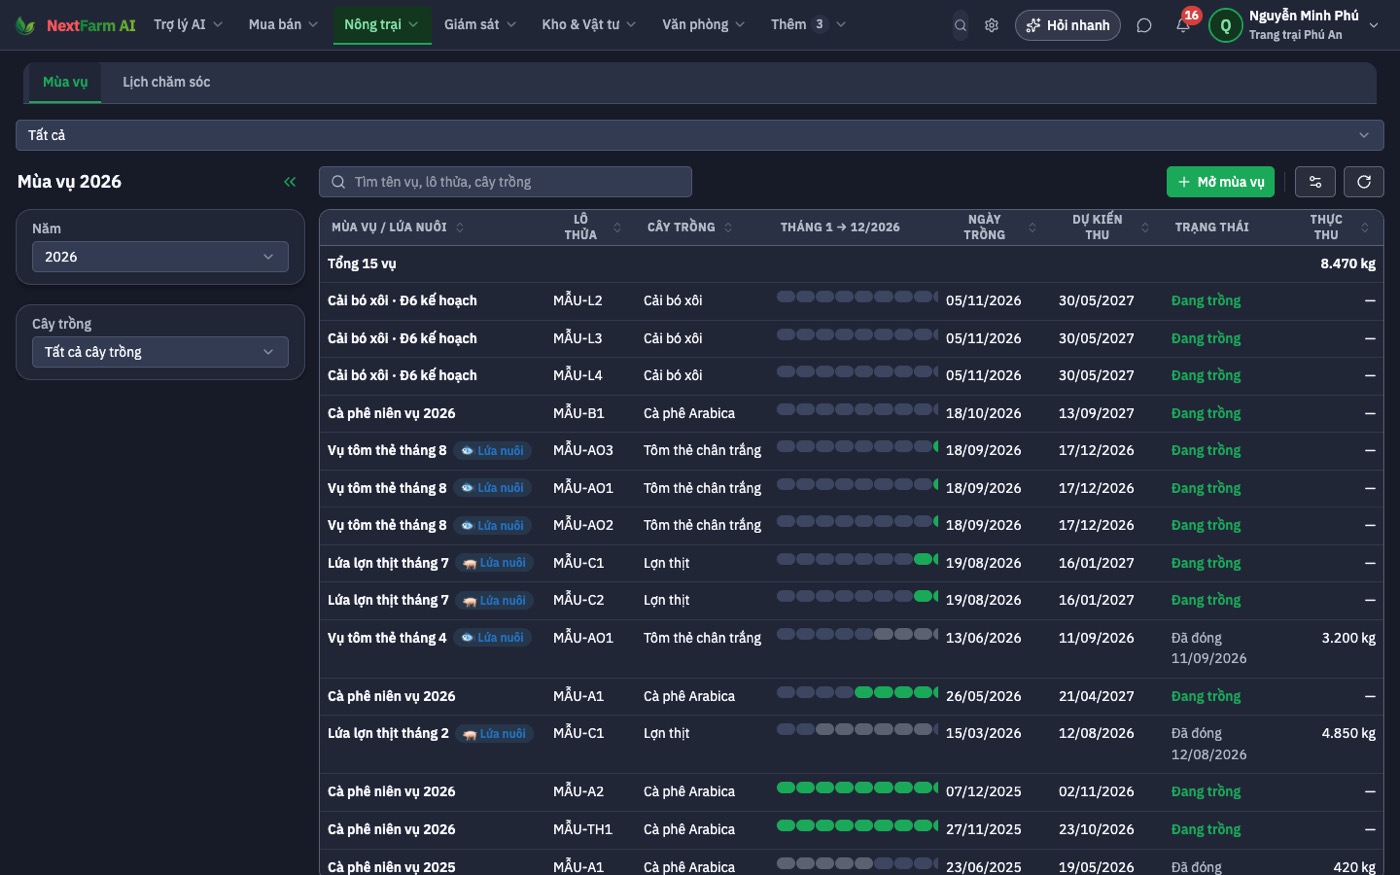Open the Năm 2026 dropdown

[159, 257]
